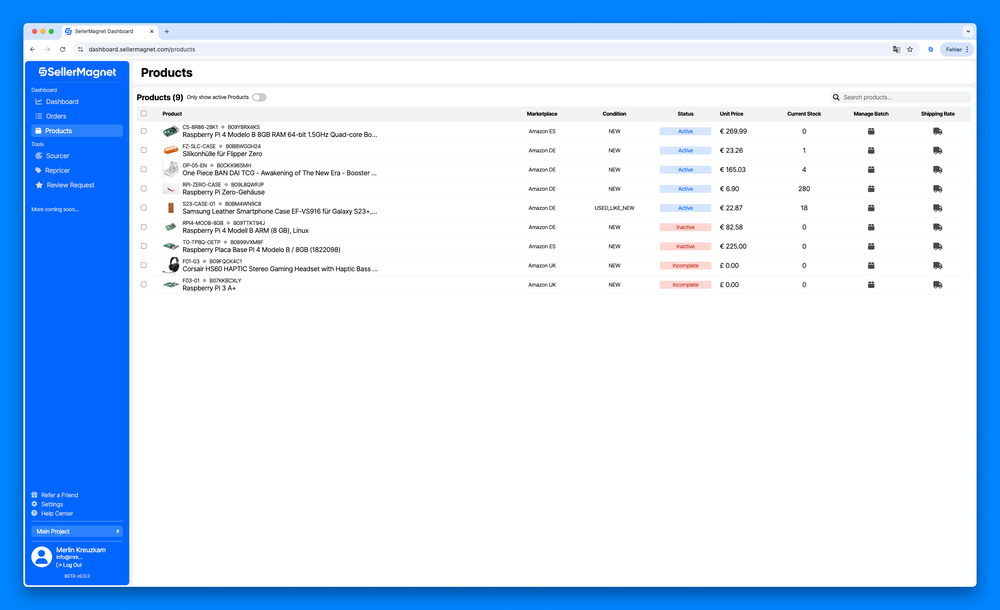Open Manage Batch for Silikonhülle für Flipper Zero

click(x=871, y=151)
